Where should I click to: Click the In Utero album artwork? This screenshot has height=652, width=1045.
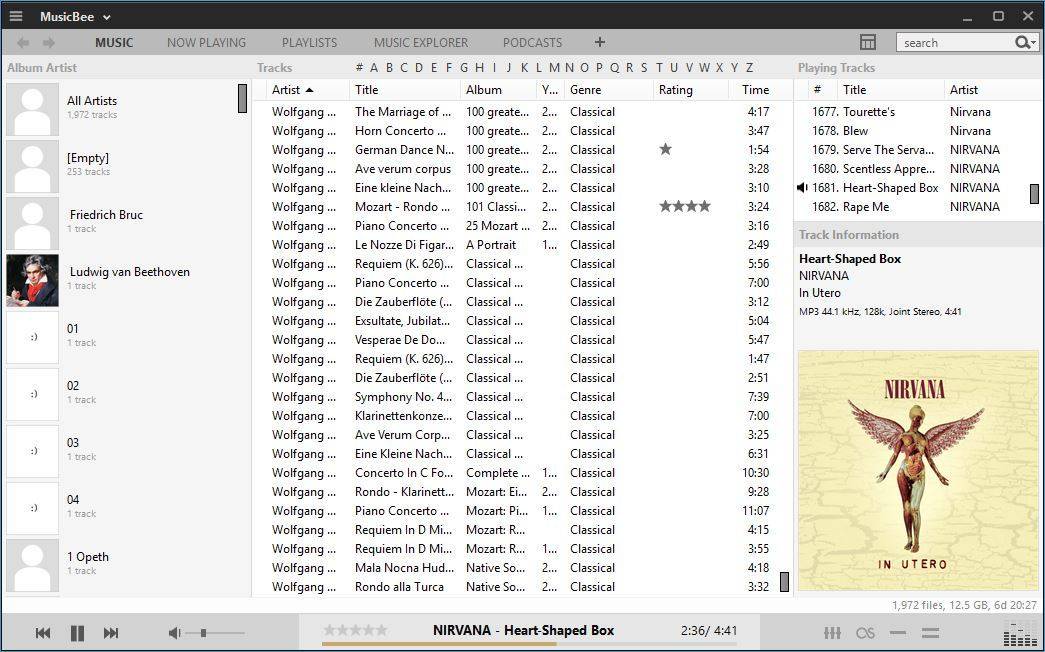[918, 471]
